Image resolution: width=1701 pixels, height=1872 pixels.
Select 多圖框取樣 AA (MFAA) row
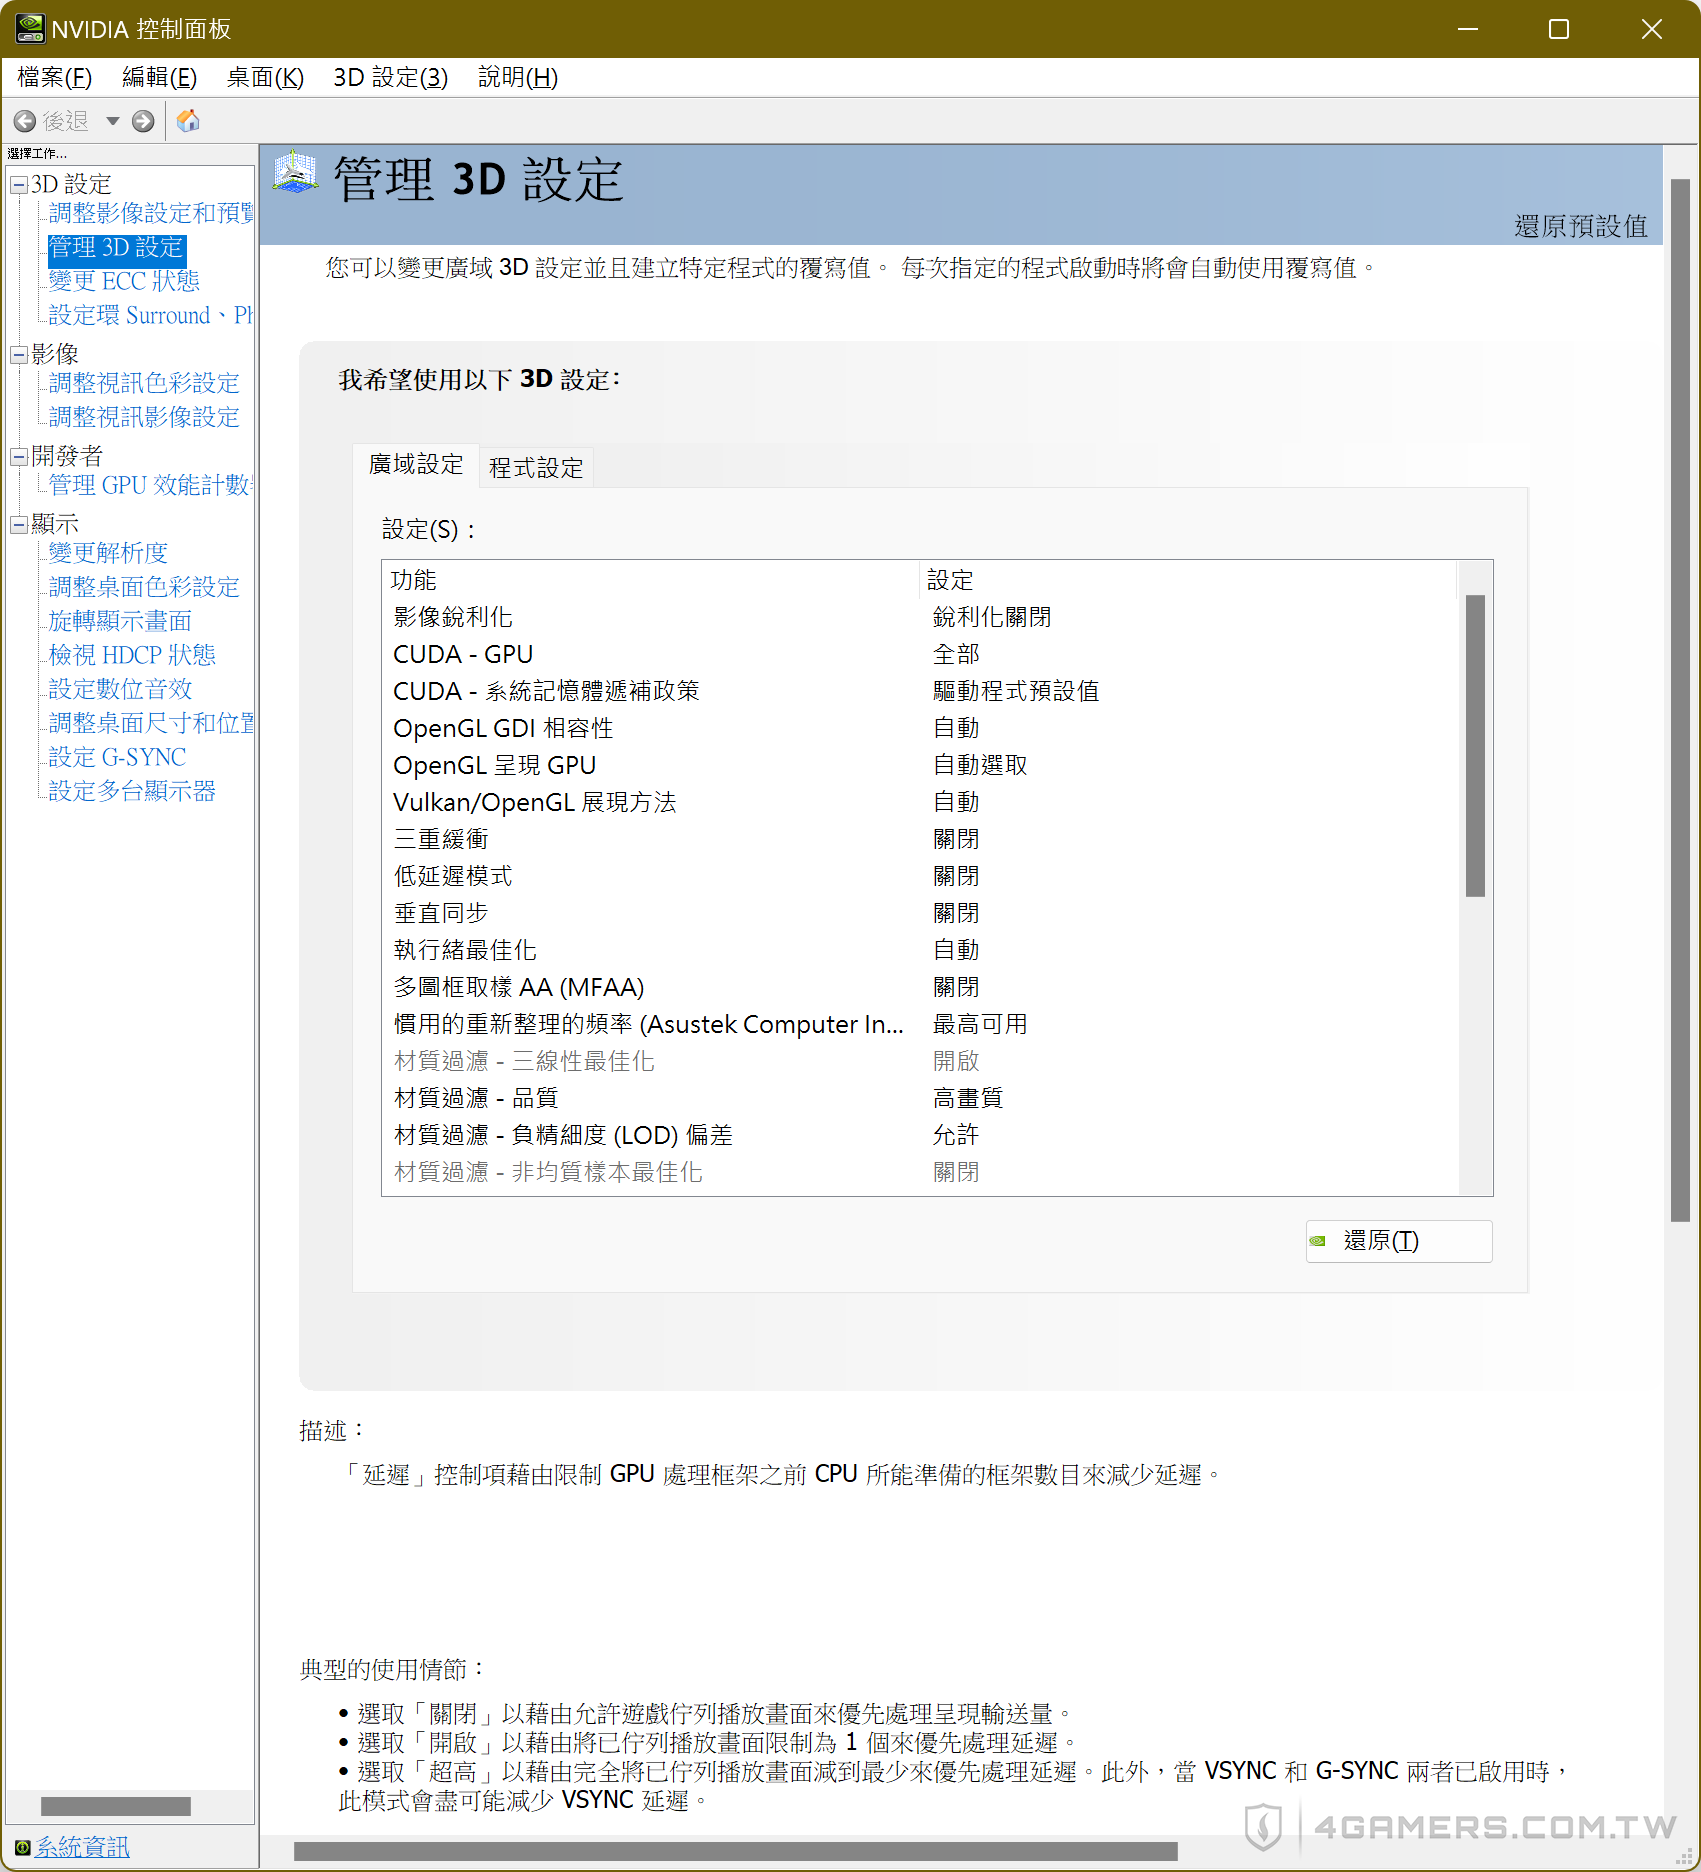(x=920, y=987)
